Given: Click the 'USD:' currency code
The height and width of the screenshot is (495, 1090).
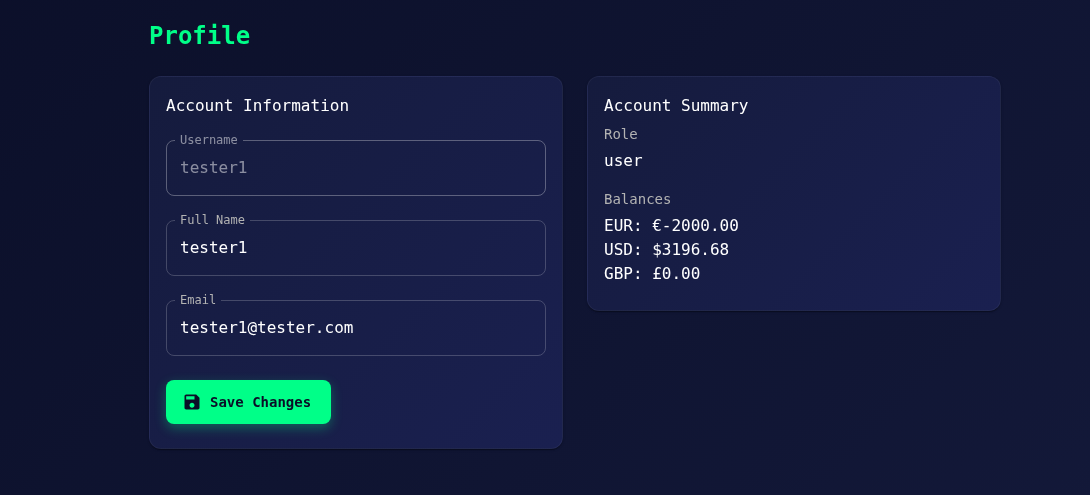Looking at the screenshot, I should 623,250.
